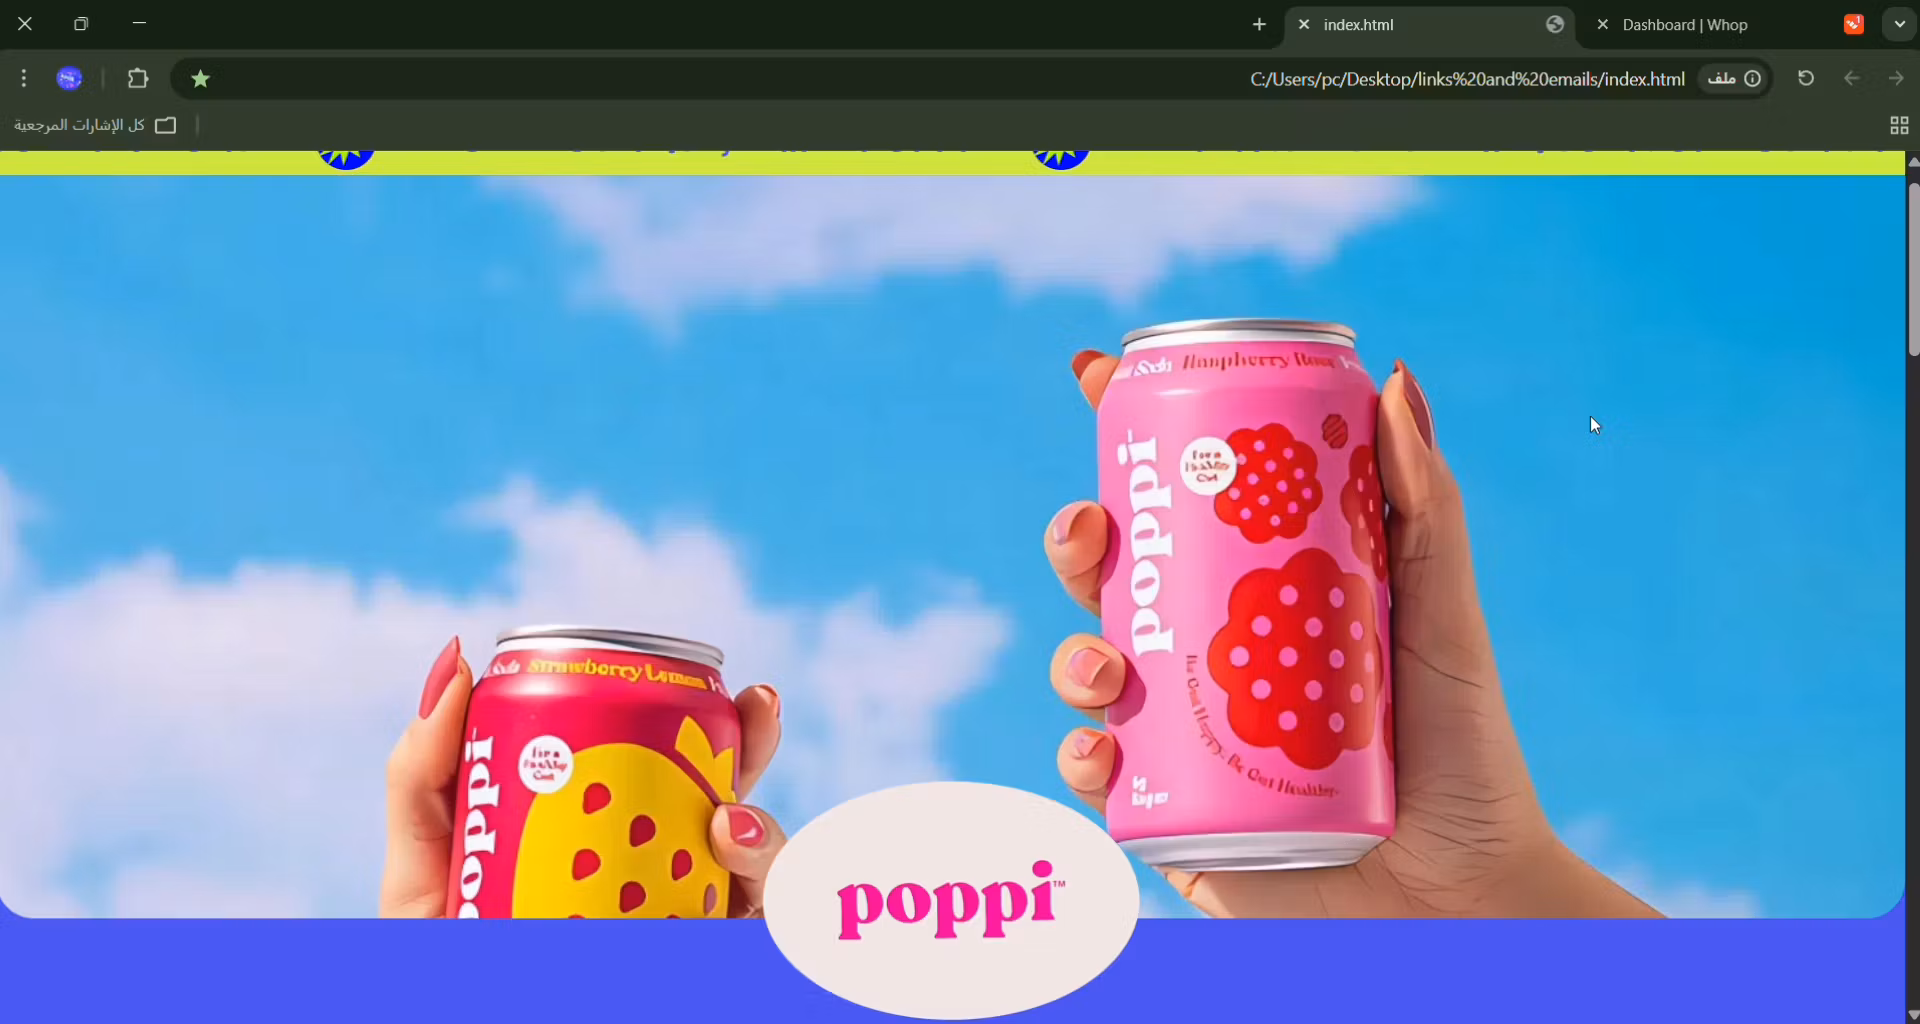The image size is (1920, 1024).
Task: Click the Whop favicon on Dashboard tab
Action: pyautogui.click(x=1854, y=25)
